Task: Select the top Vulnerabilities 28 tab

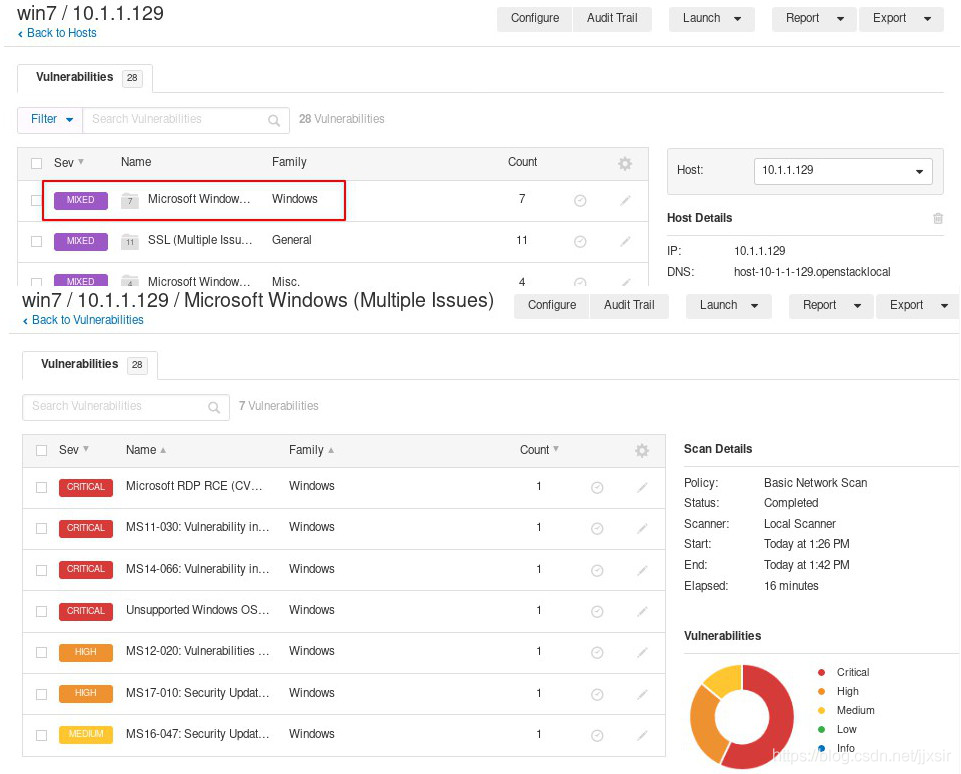Action: [x=85, y=78]
